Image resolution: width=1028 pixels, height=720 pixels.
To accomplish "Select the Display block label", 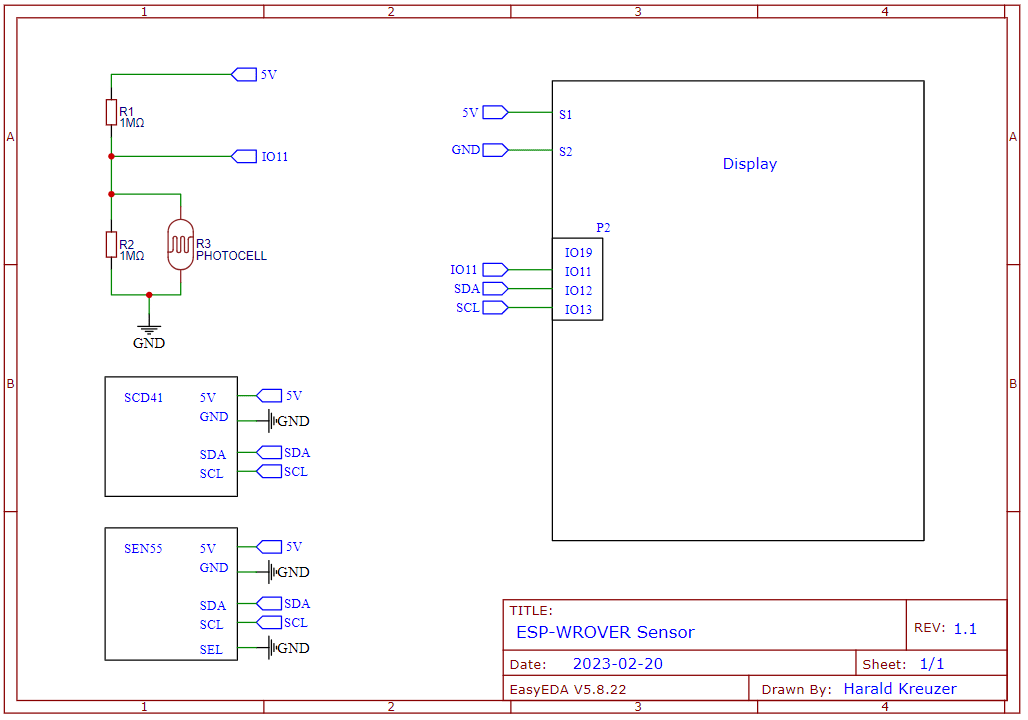I will [749, 164].
